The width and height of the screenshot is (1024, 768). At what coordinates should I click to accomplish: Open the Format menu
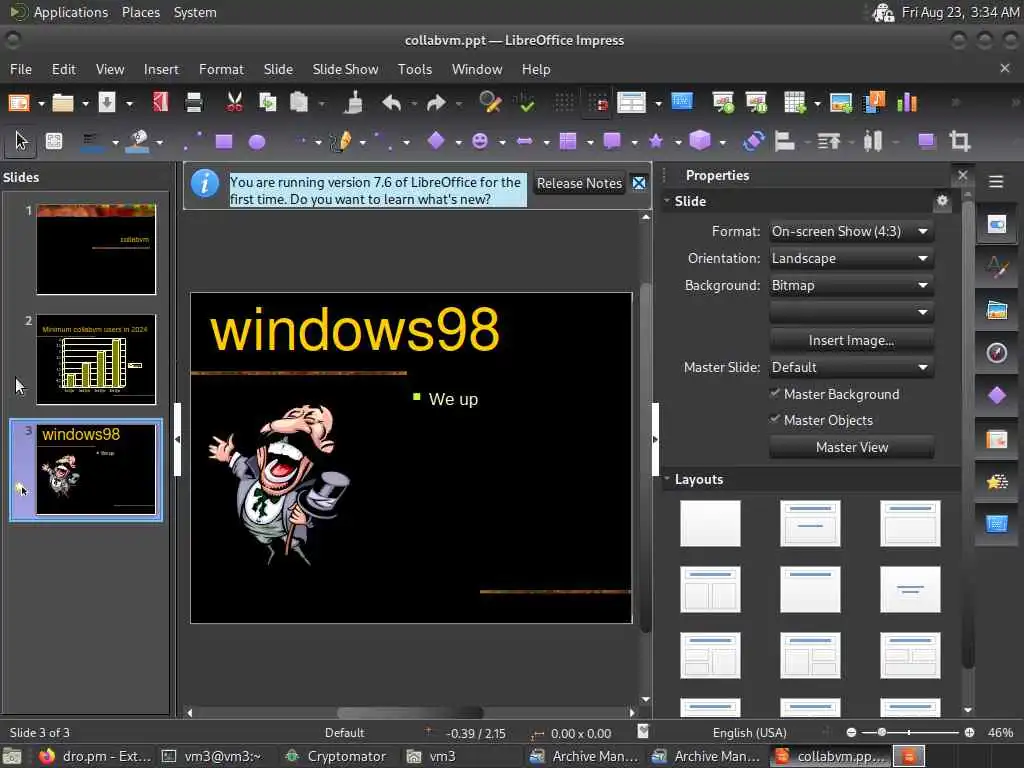click(x=221, y=69)
